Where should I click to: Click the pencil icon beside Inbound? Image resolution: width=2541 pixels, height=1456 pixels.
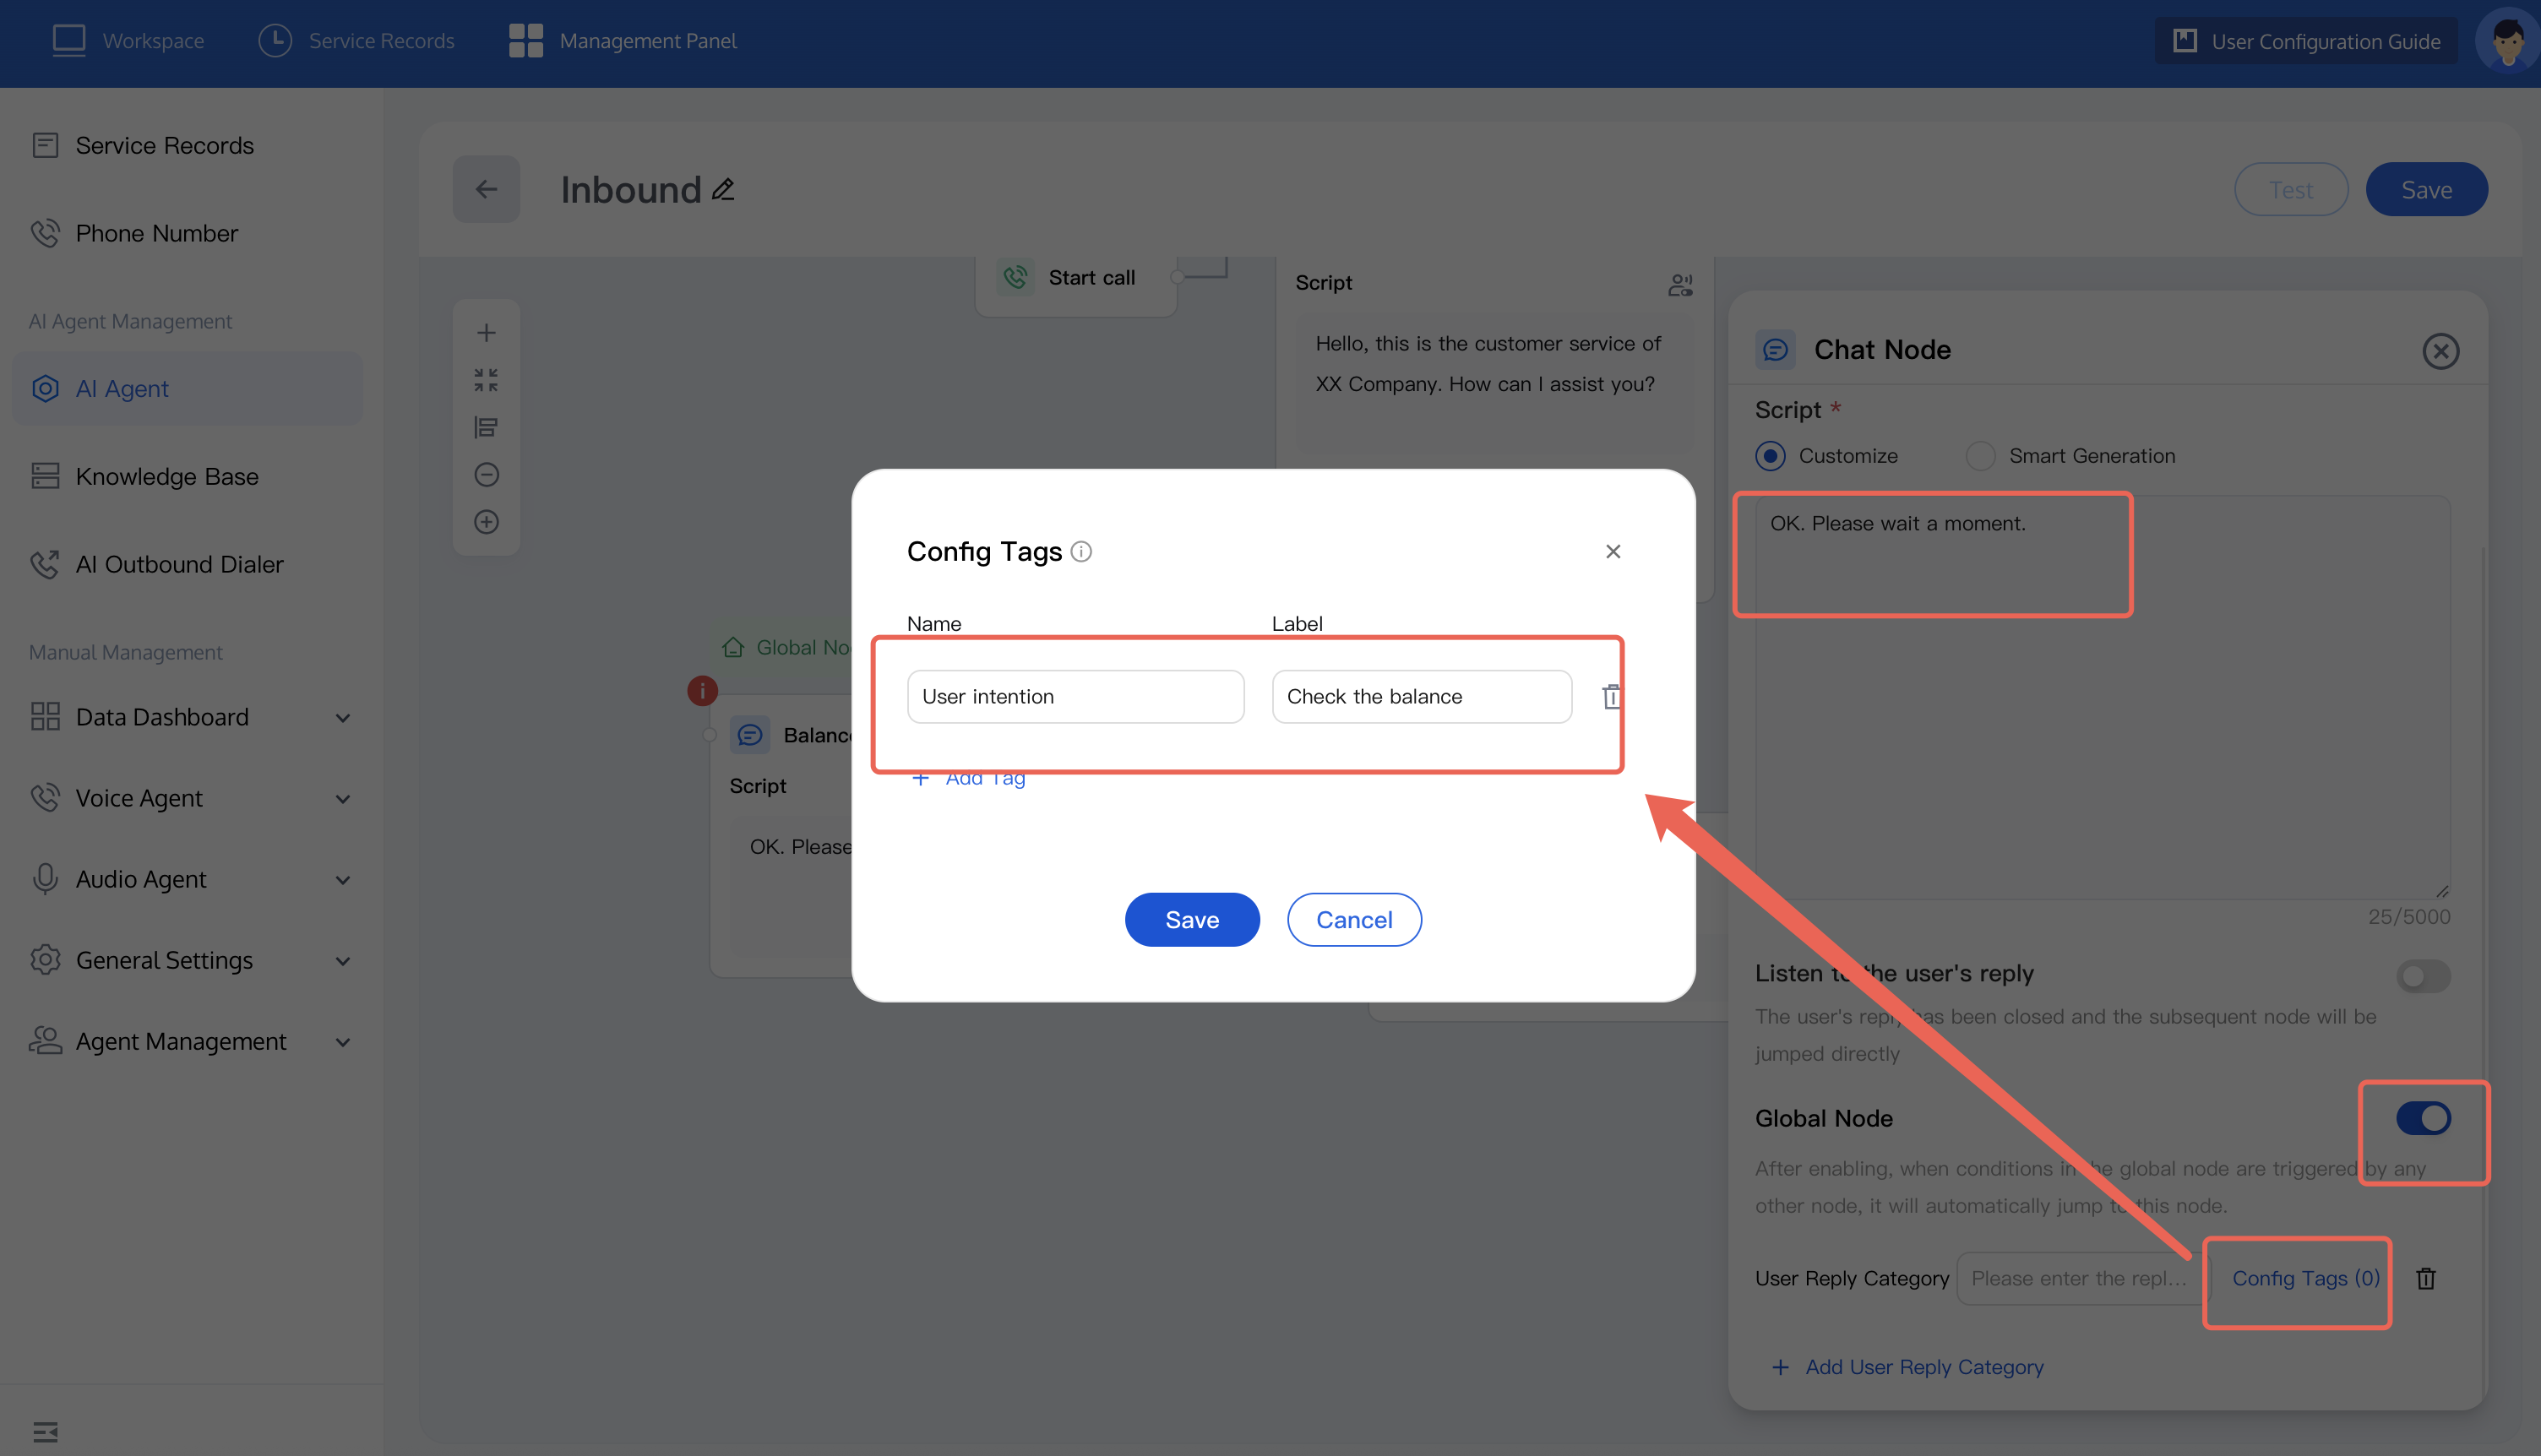coord(723,189)
